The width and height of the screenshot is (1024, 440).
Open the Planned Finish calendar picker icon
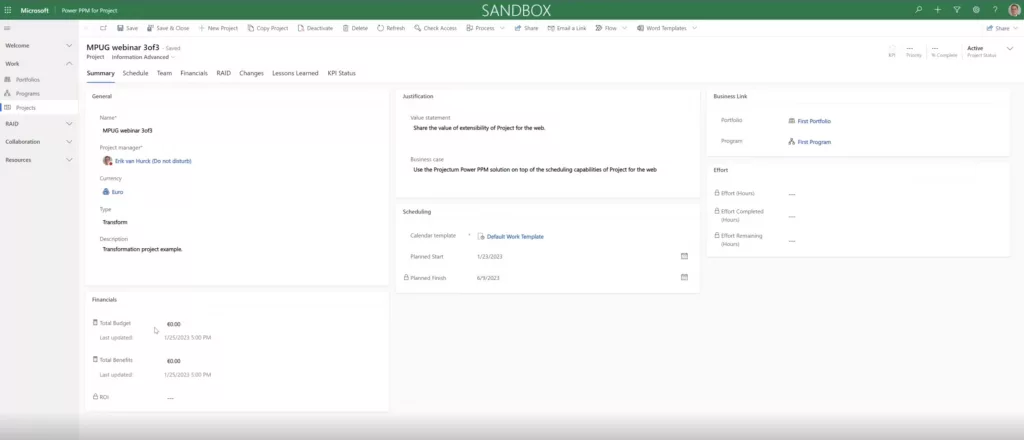coord(684,277)
